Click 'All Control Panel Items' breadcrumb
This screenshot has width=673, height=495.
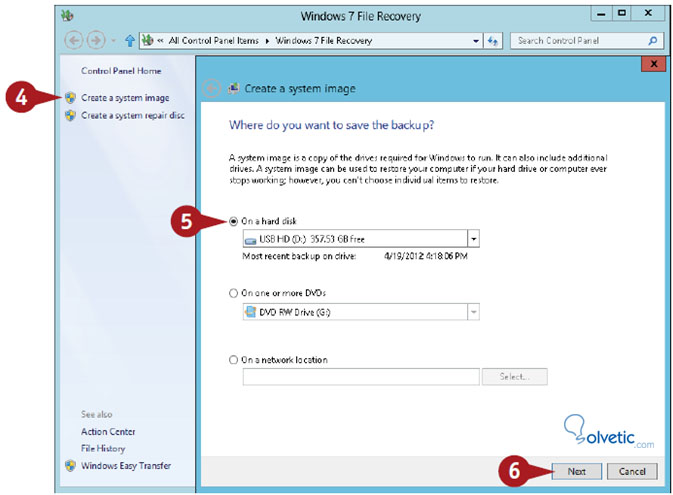tap(213, 41)
